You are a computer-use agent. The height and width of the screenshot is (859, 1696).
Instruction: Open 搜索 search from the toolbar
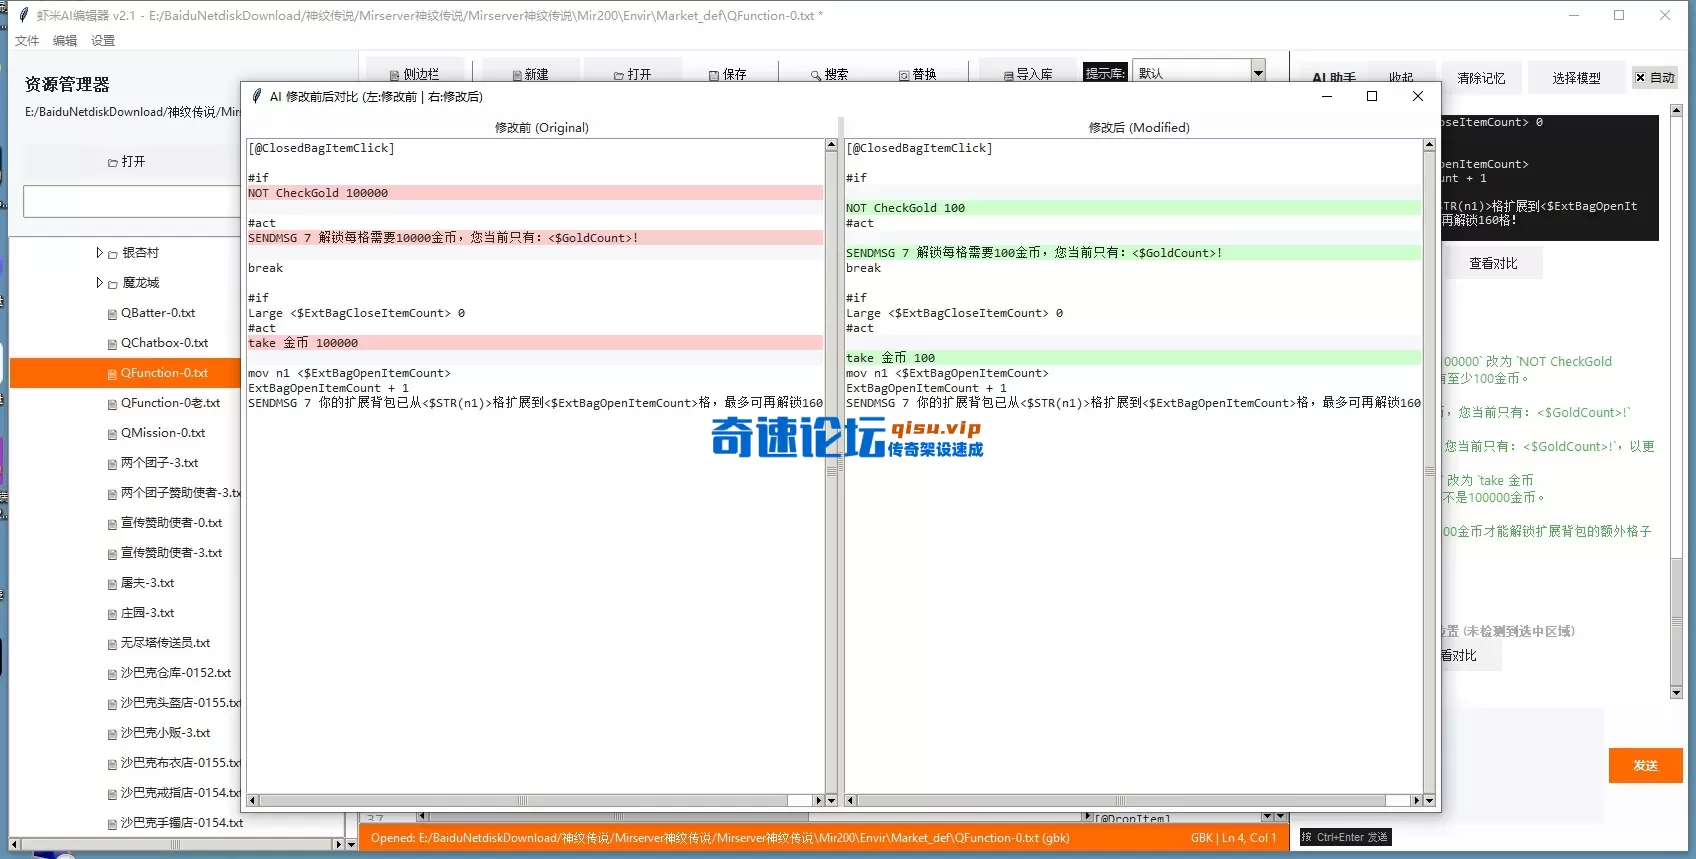pyautogui.click(x=829, y=74)
